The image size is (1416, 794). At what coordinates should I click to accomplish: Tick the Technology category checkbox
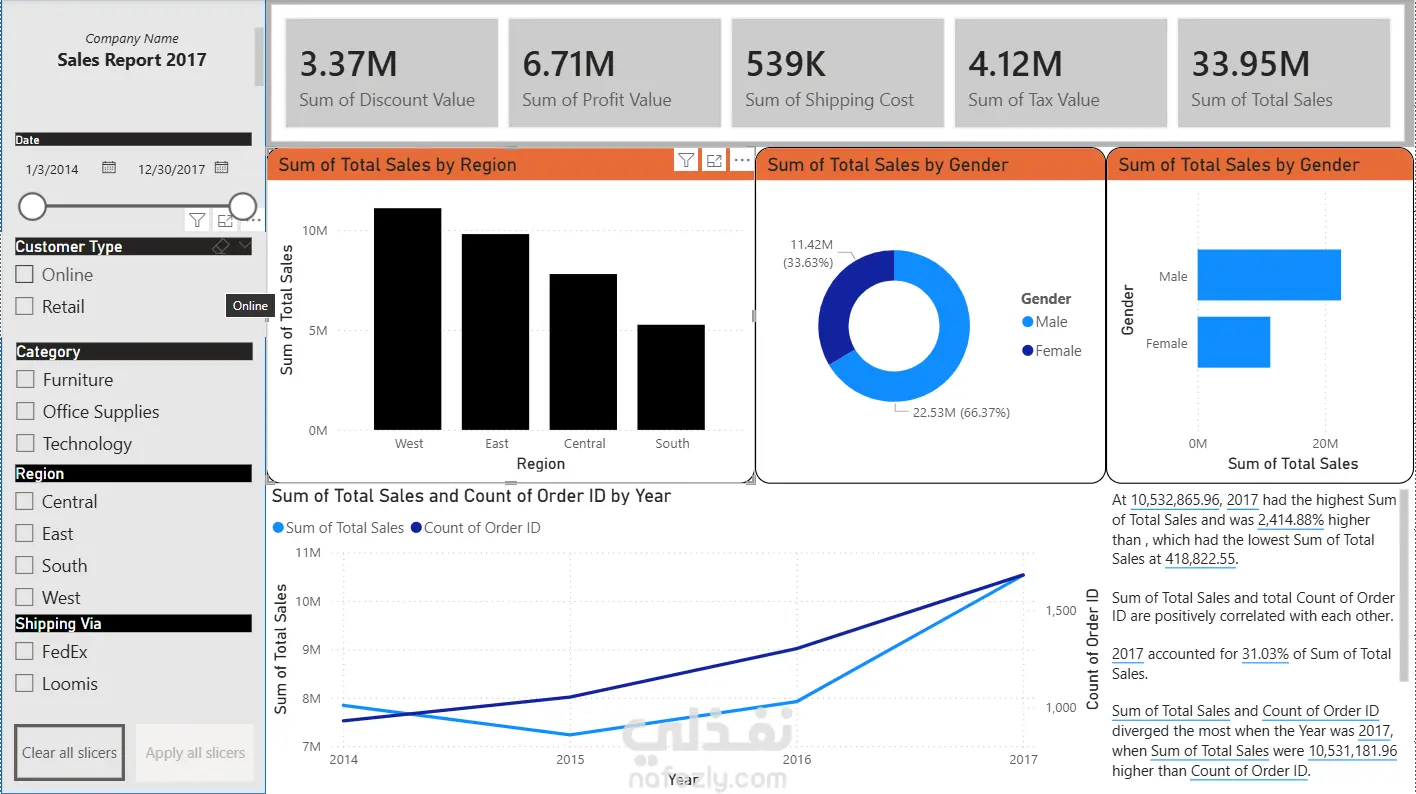pos(26,444)
